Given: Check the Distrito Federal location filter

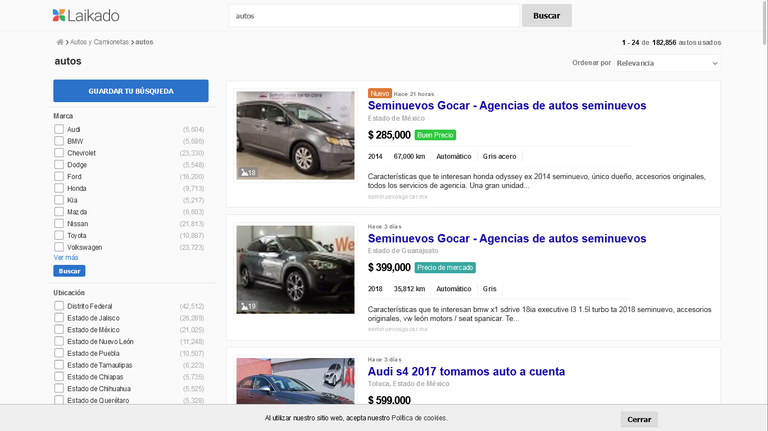Looking at the screenshot, I should click(59, 306).
